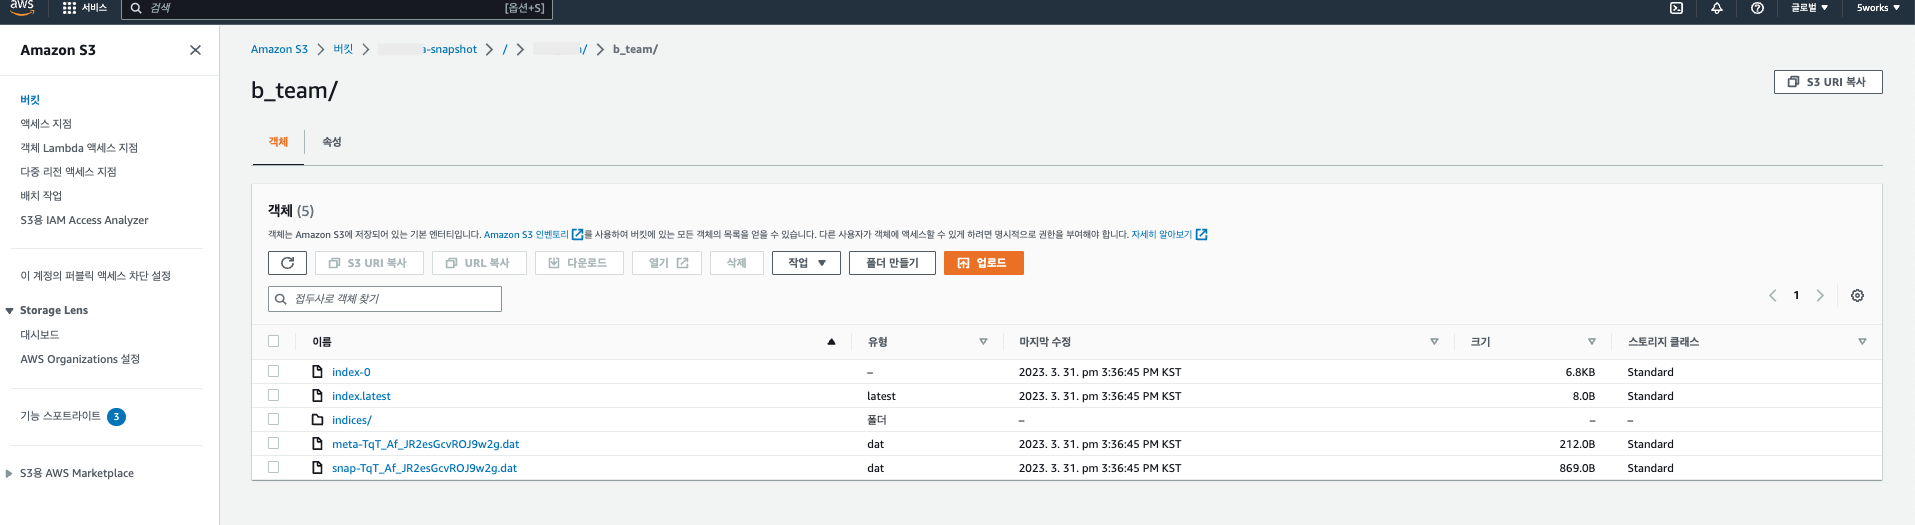Focus the 접두사로 객체 찾기 search field

tap(385, 299)
